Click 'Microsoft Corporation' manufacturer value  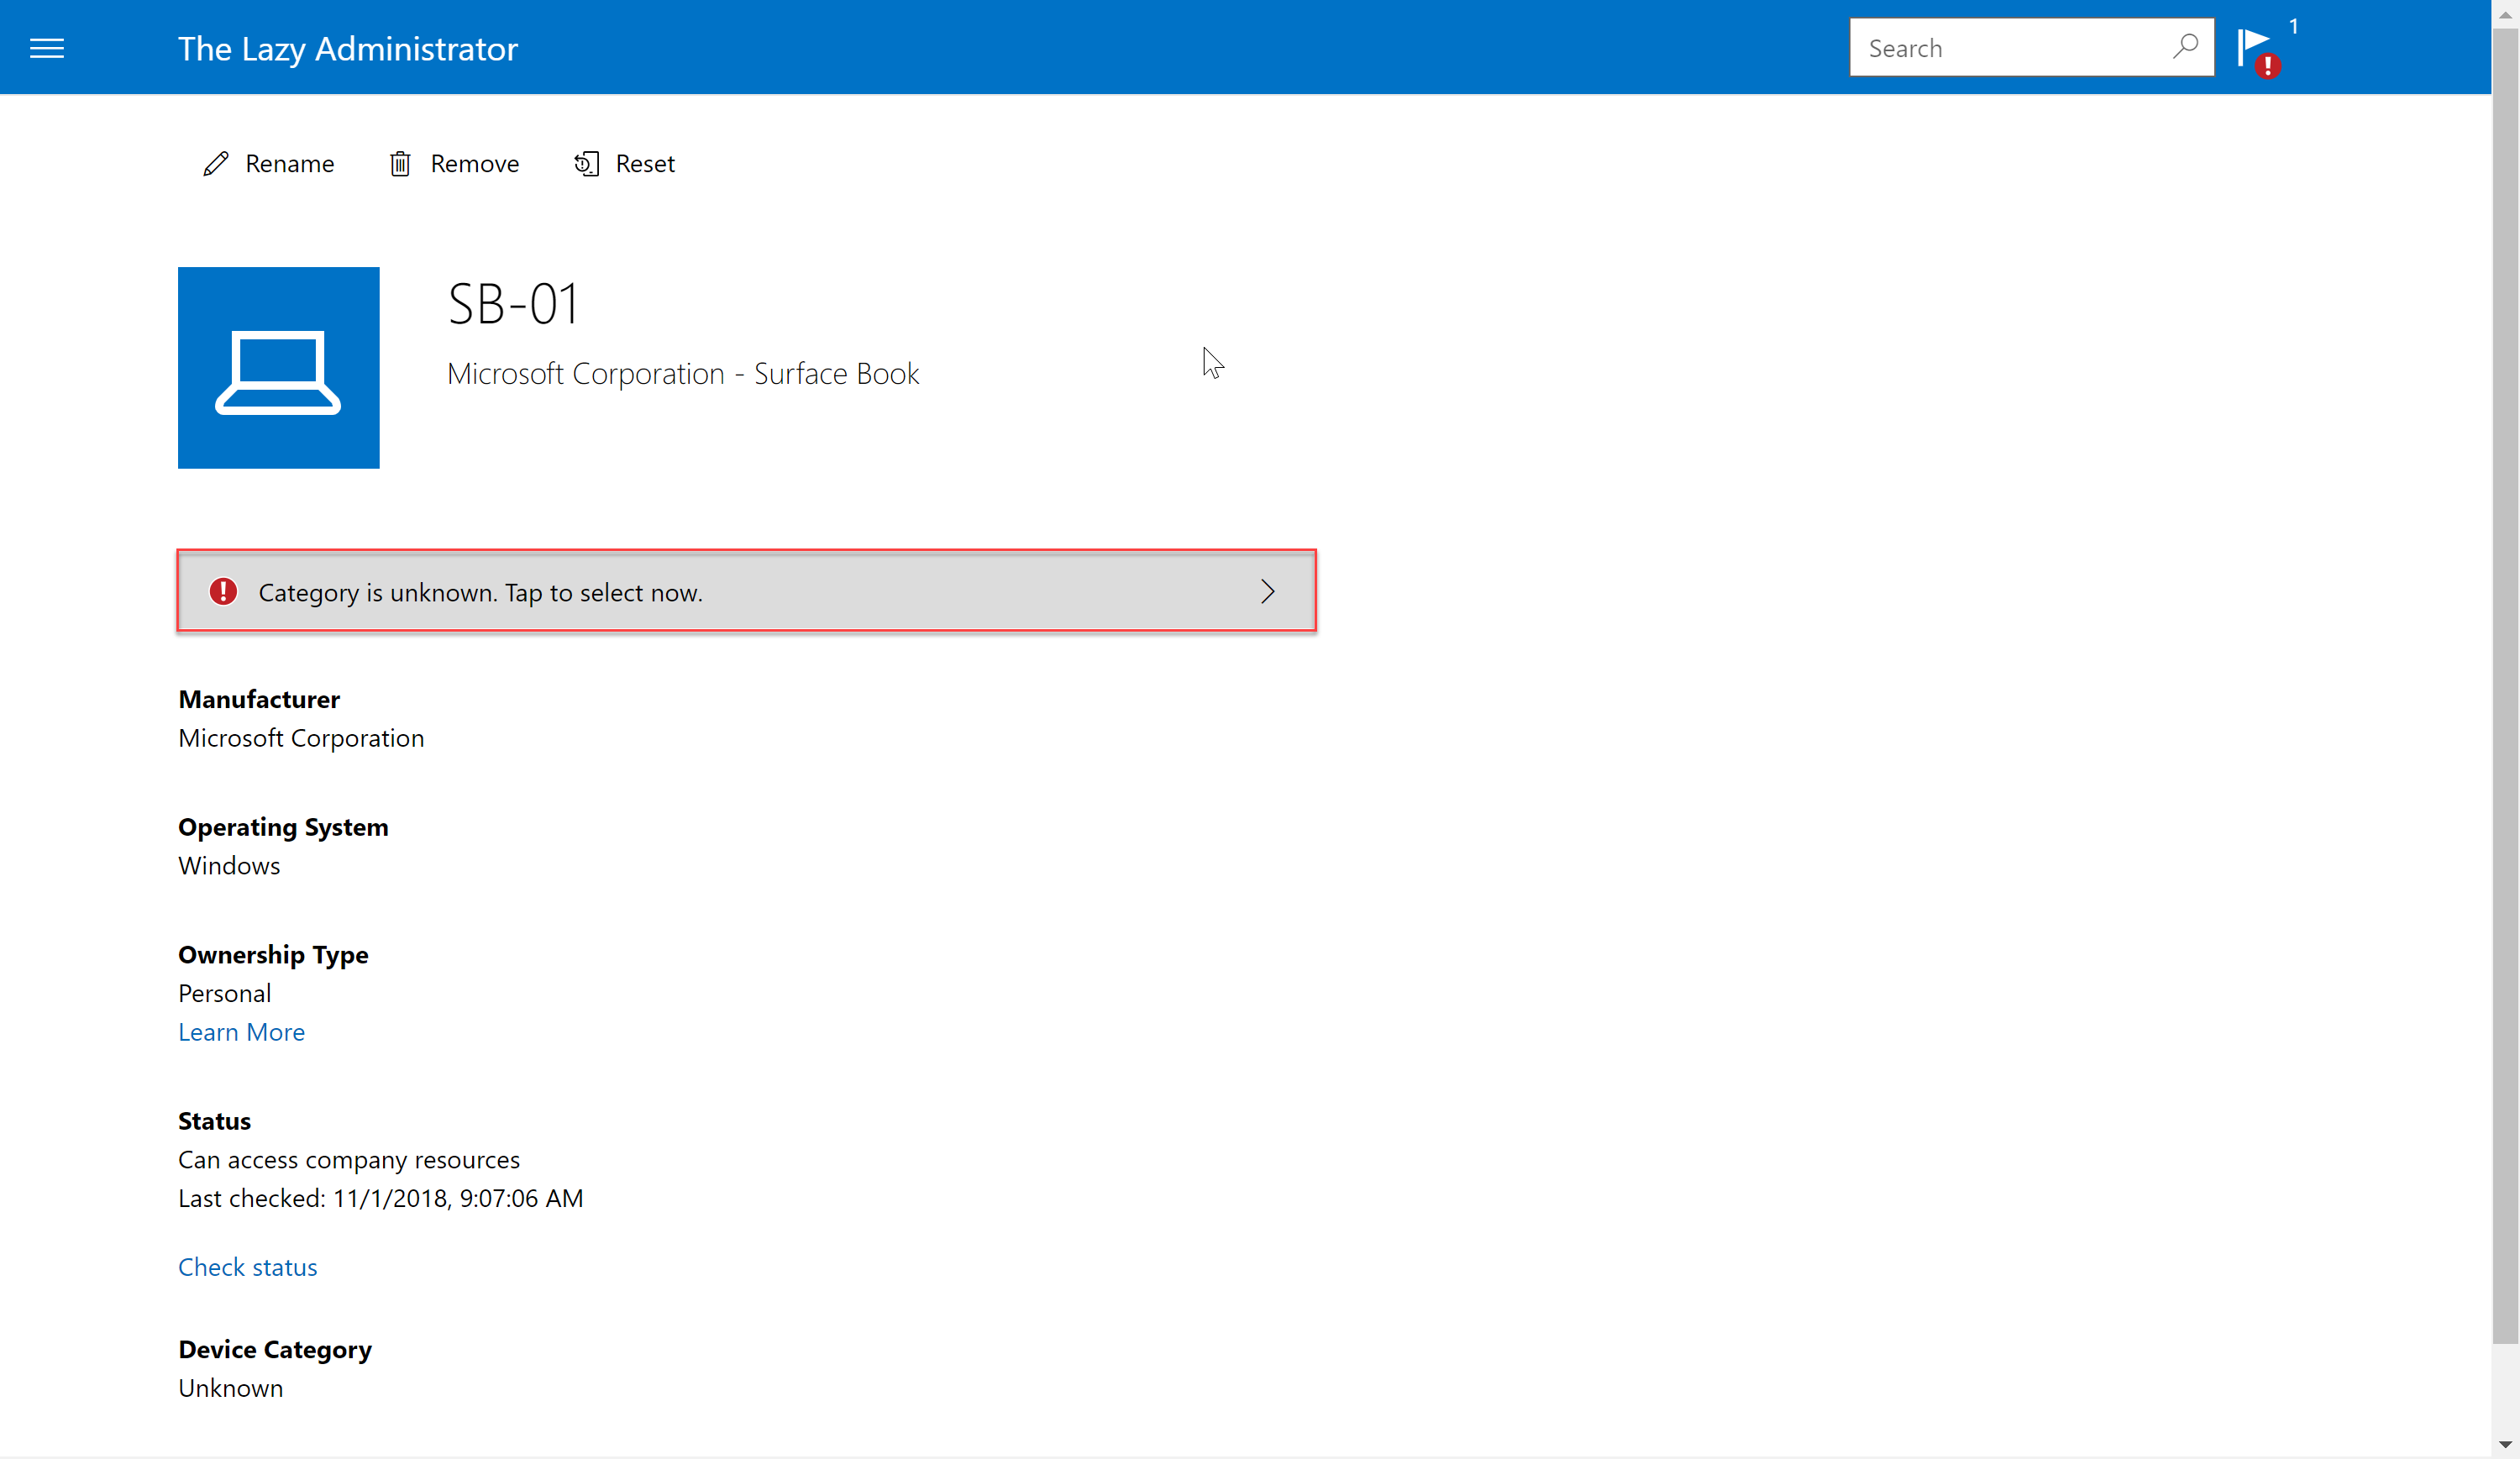click(x=301, y=738)
